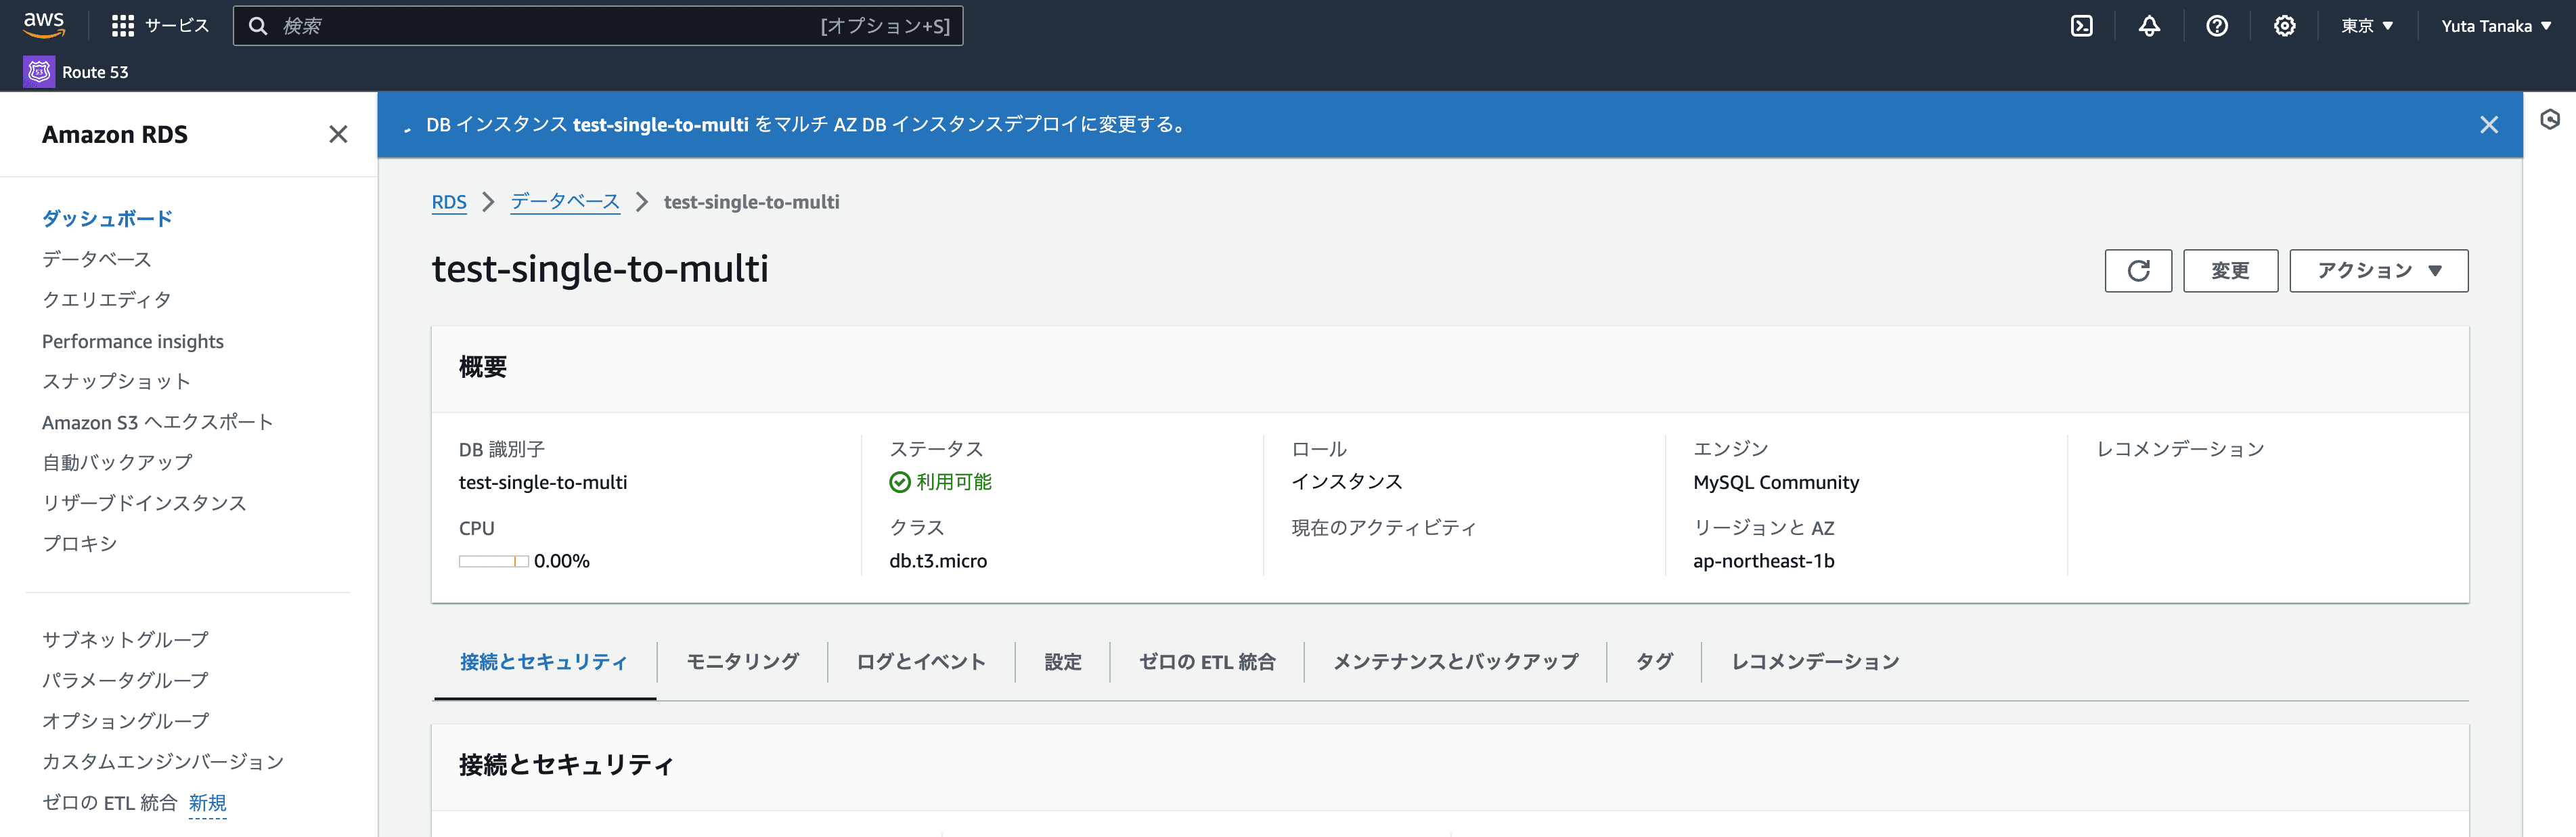The width and height of the screenshot is (2576, 837).
Task: Switch to the タグ tab
Action: [1654, 662]
